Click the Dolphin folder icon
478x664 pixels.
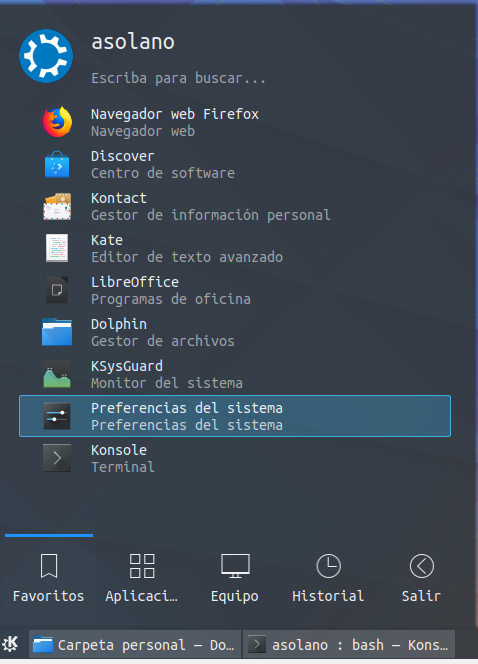coord(57,332)
